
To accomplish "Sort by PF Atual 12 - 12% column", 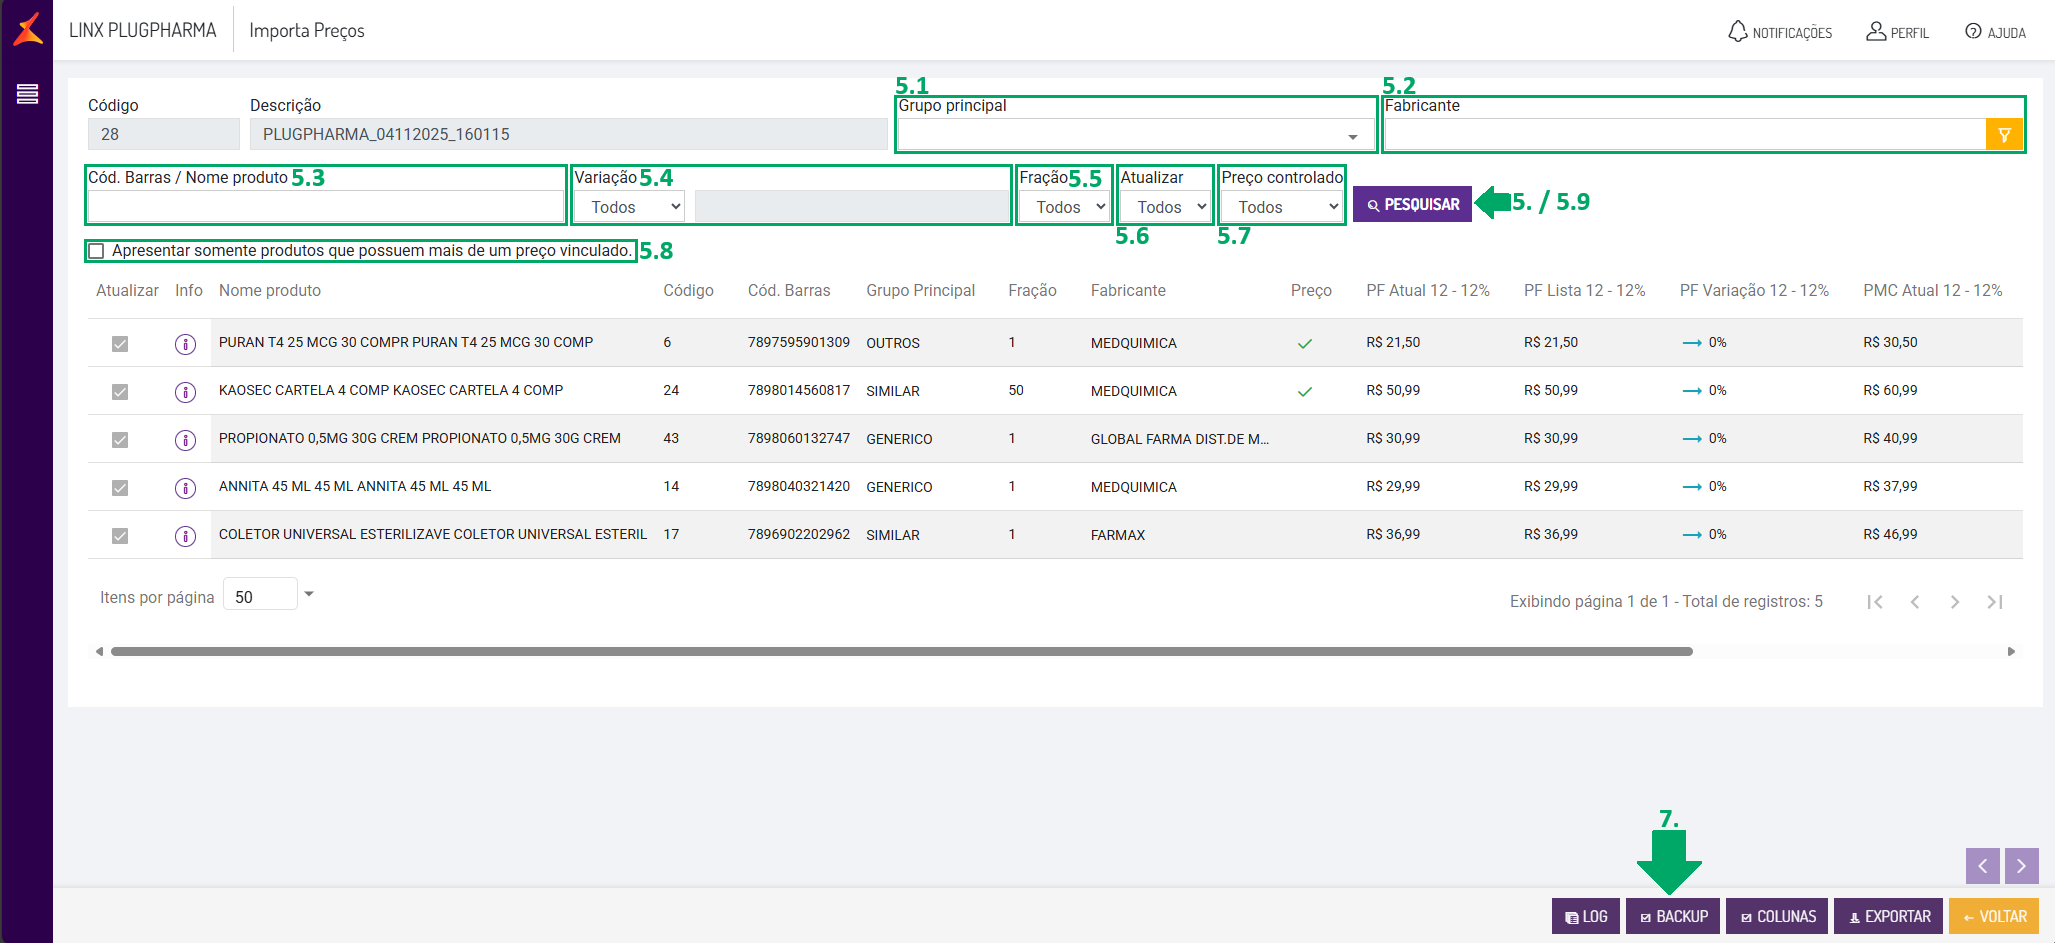I will point(1428,291).
